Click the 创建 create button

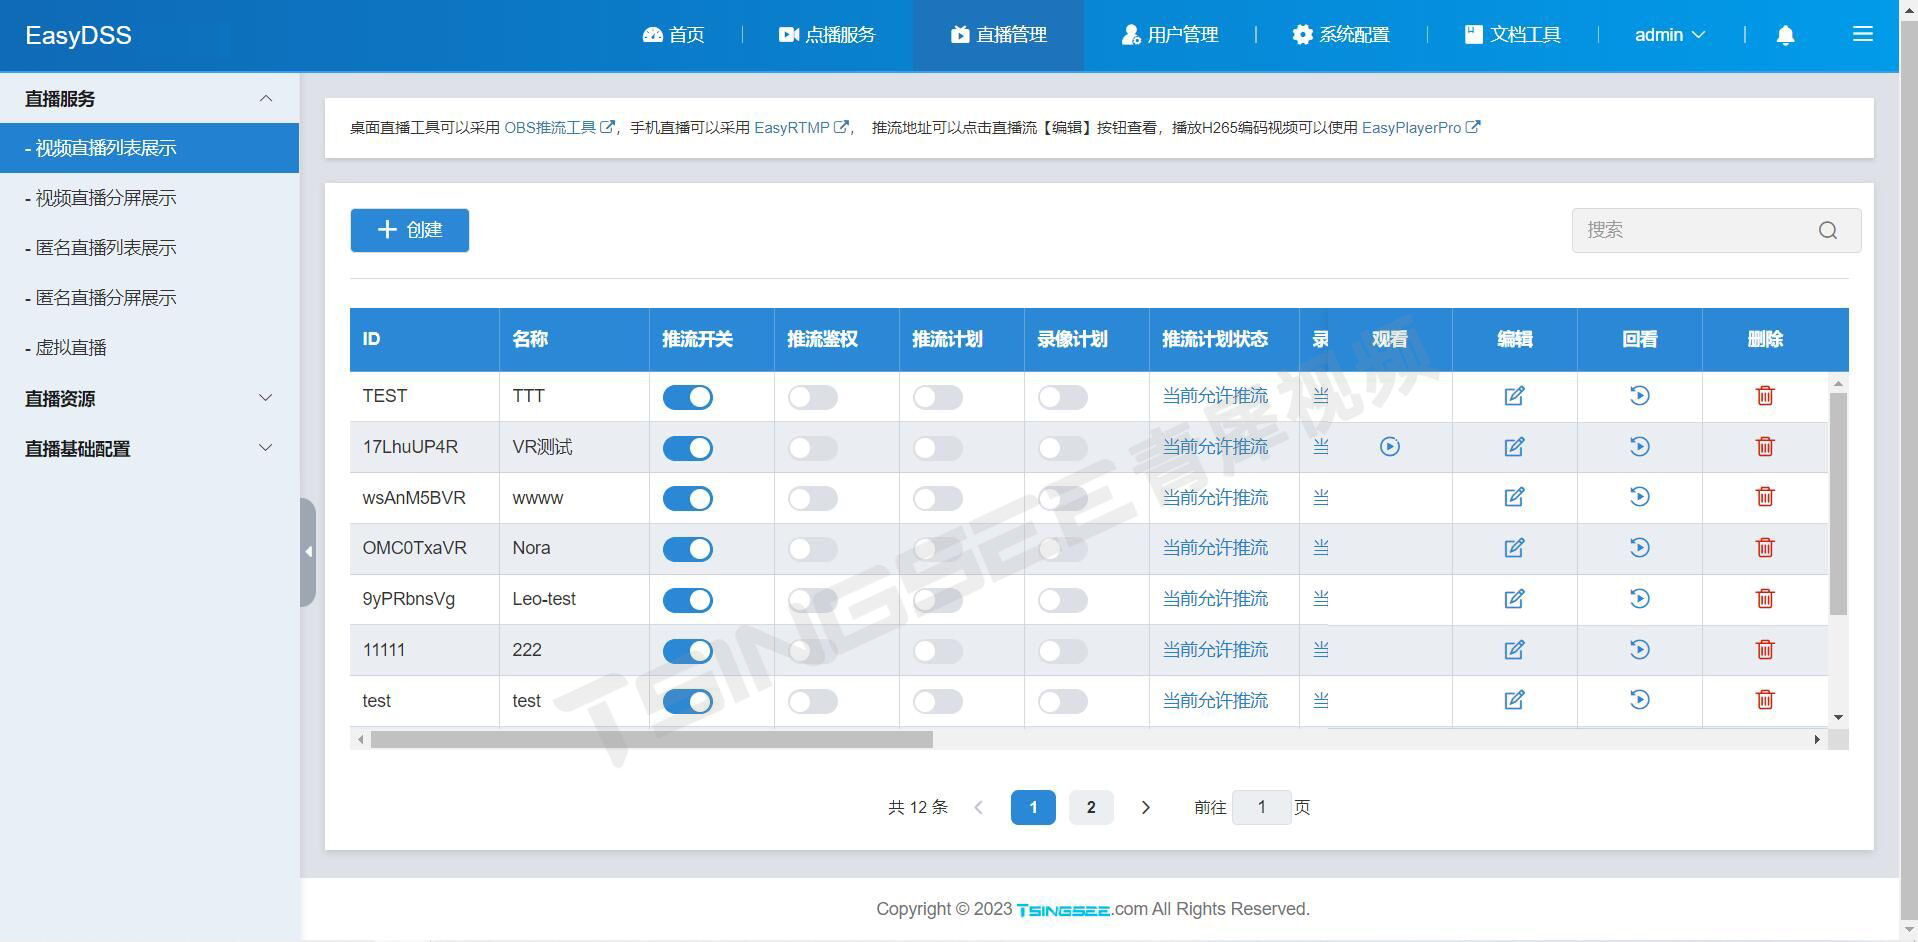click(409, 230)
